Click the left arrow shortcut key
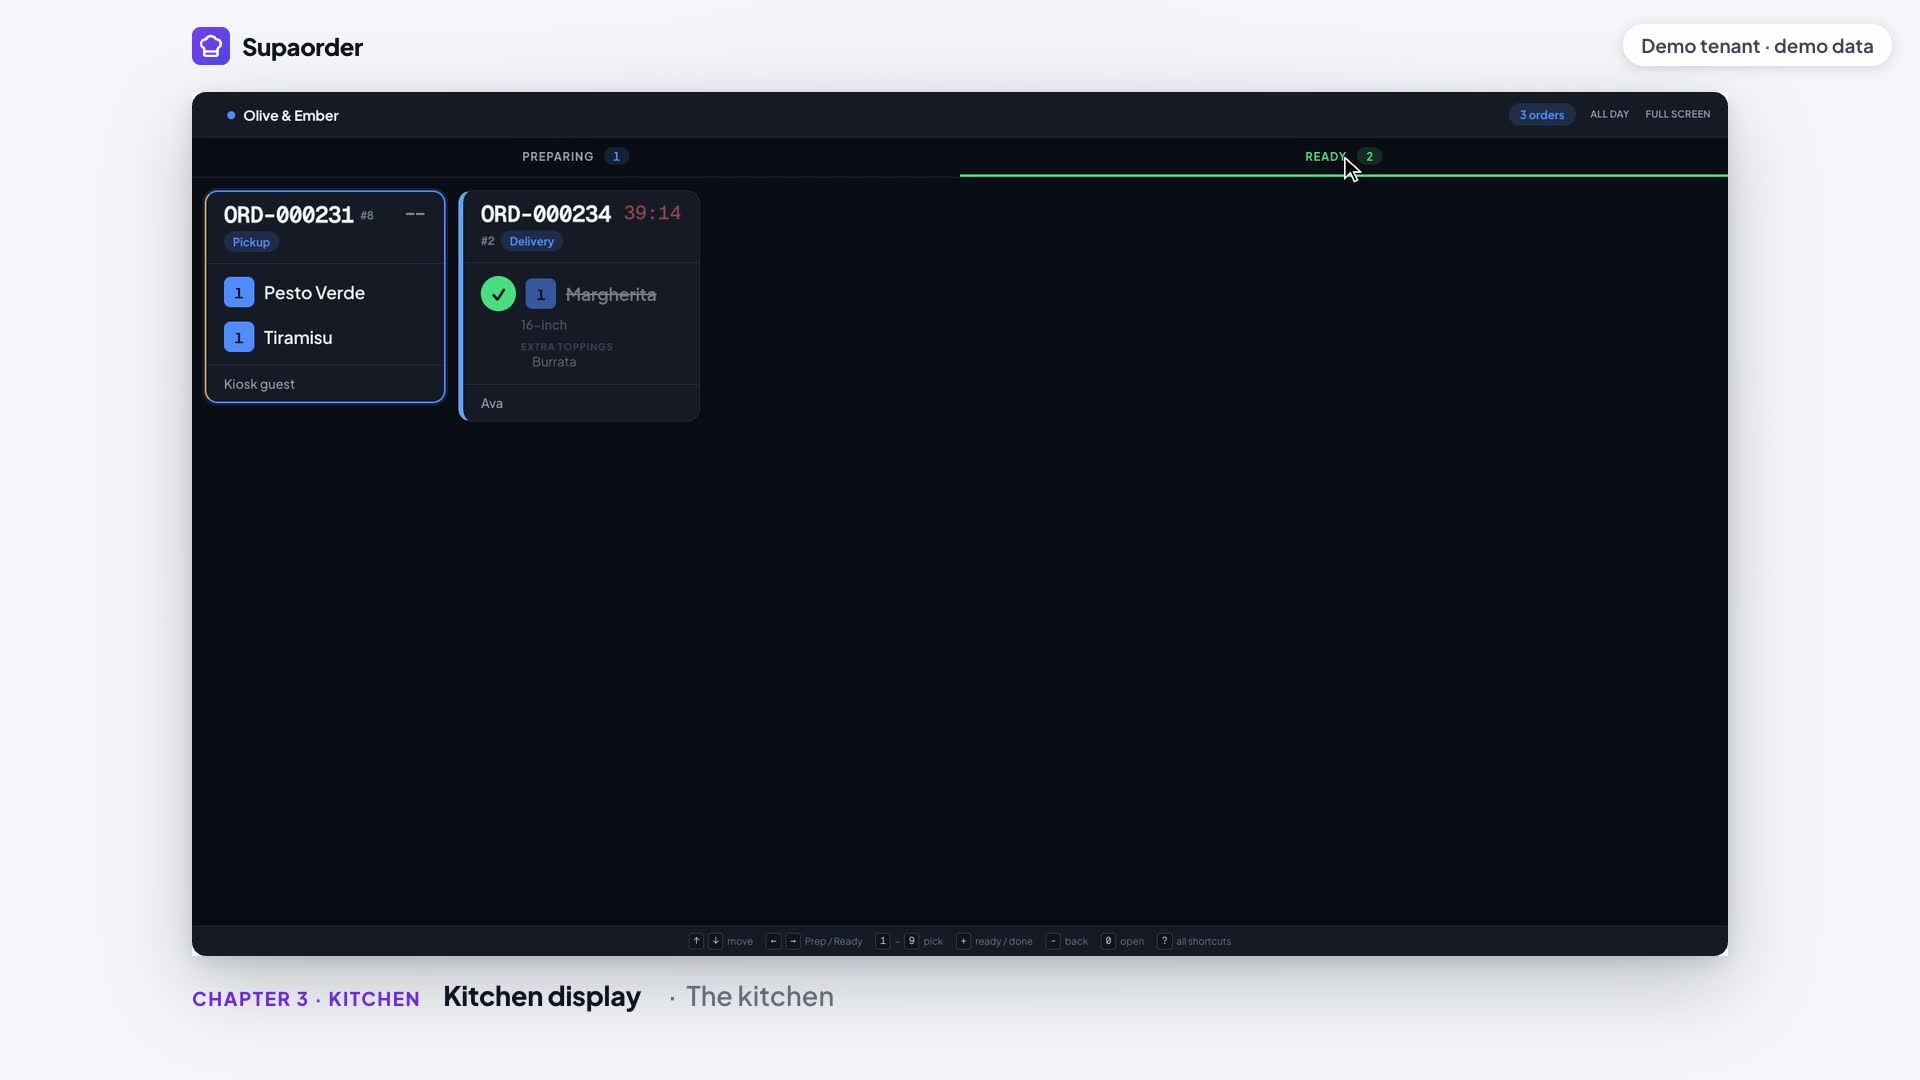 pyautogui.click(x=773, y=941)
